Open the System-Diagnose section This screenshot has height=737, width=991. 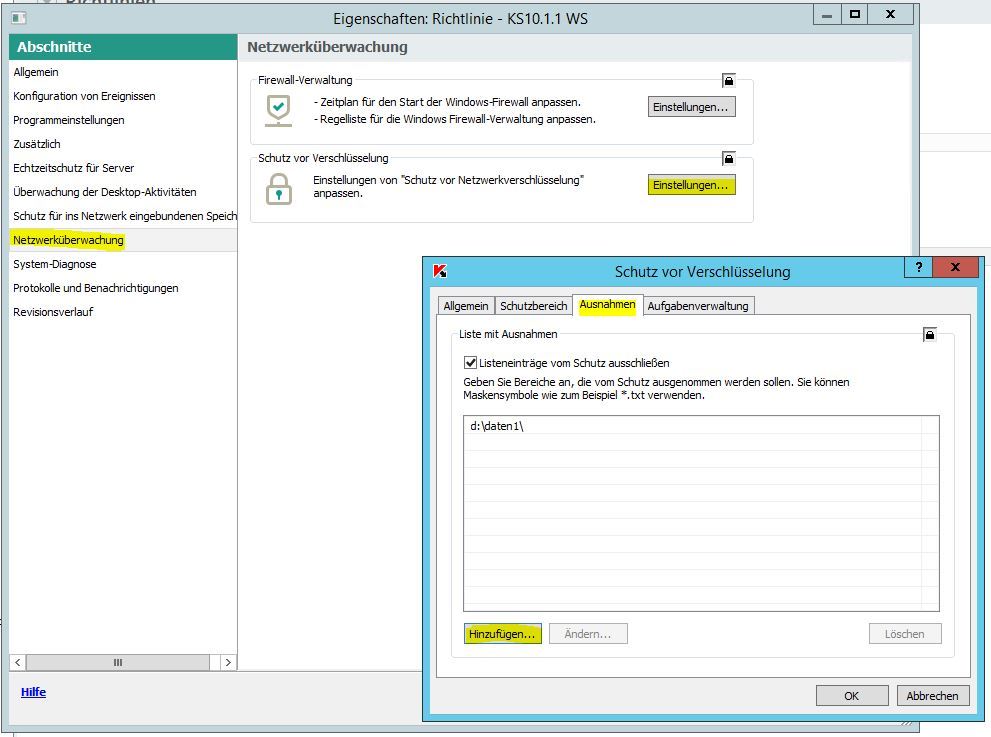pos(123,264)
